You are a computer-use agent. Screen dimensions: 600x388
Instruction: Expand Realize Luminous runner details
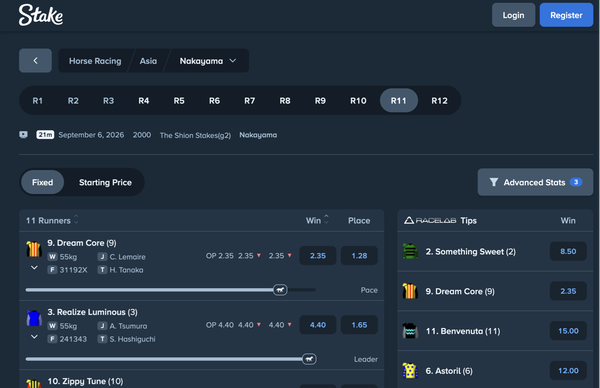pyautogui.click(x=34, y=337)
